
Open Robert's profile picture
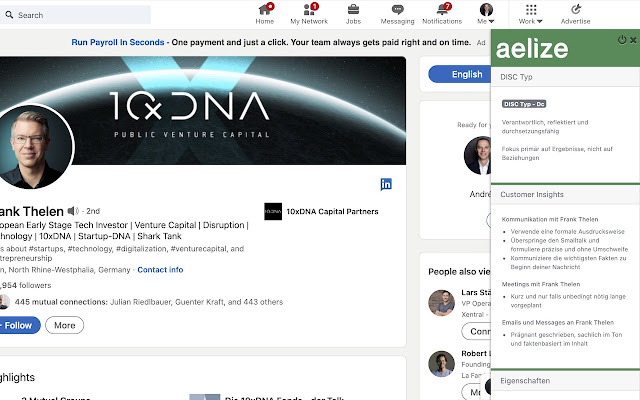441,364
